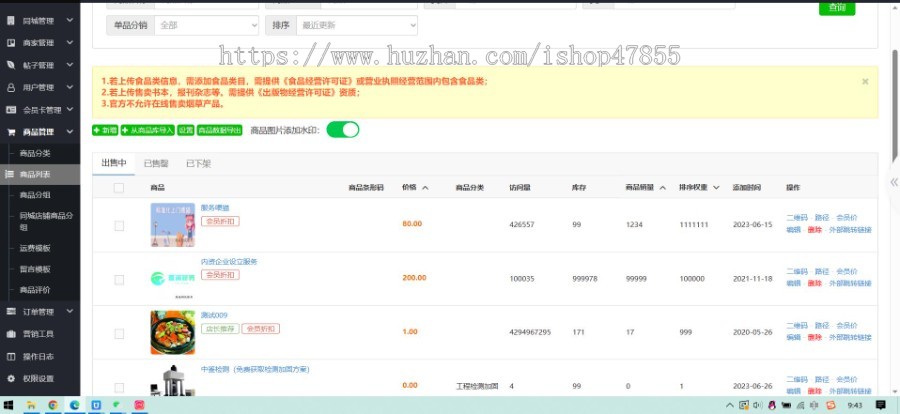Open Microsoft Edge from the taskbar
This screenshot has width=900, height=414.
(x=75, y=405)
